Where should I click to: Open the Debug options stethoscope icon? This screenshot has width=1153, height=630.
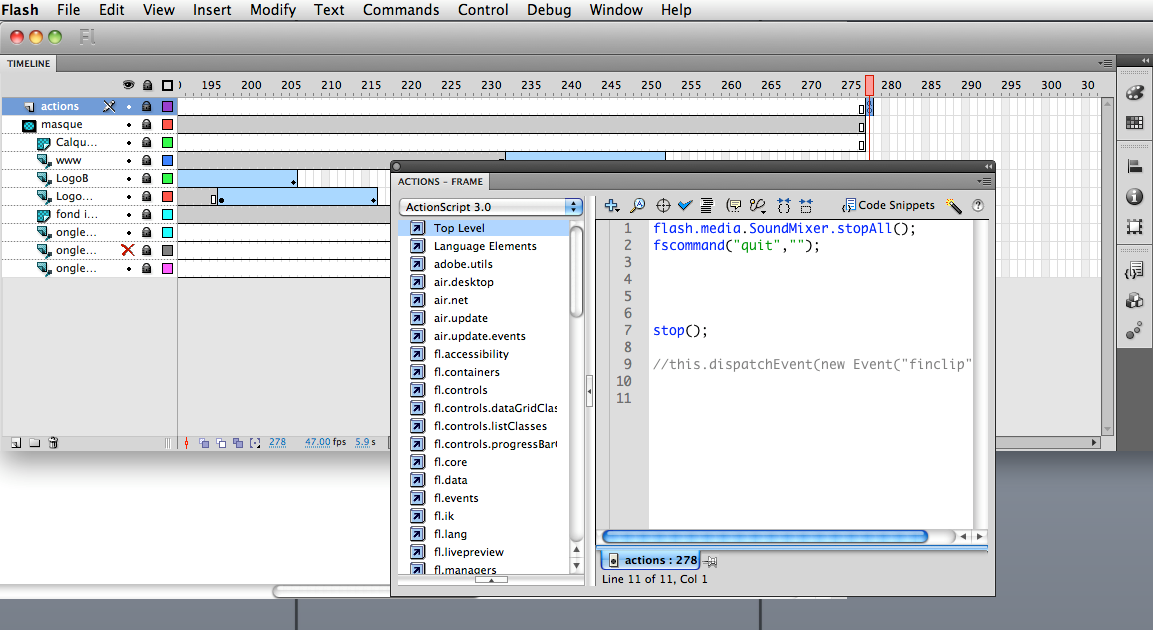click(757, 205)
